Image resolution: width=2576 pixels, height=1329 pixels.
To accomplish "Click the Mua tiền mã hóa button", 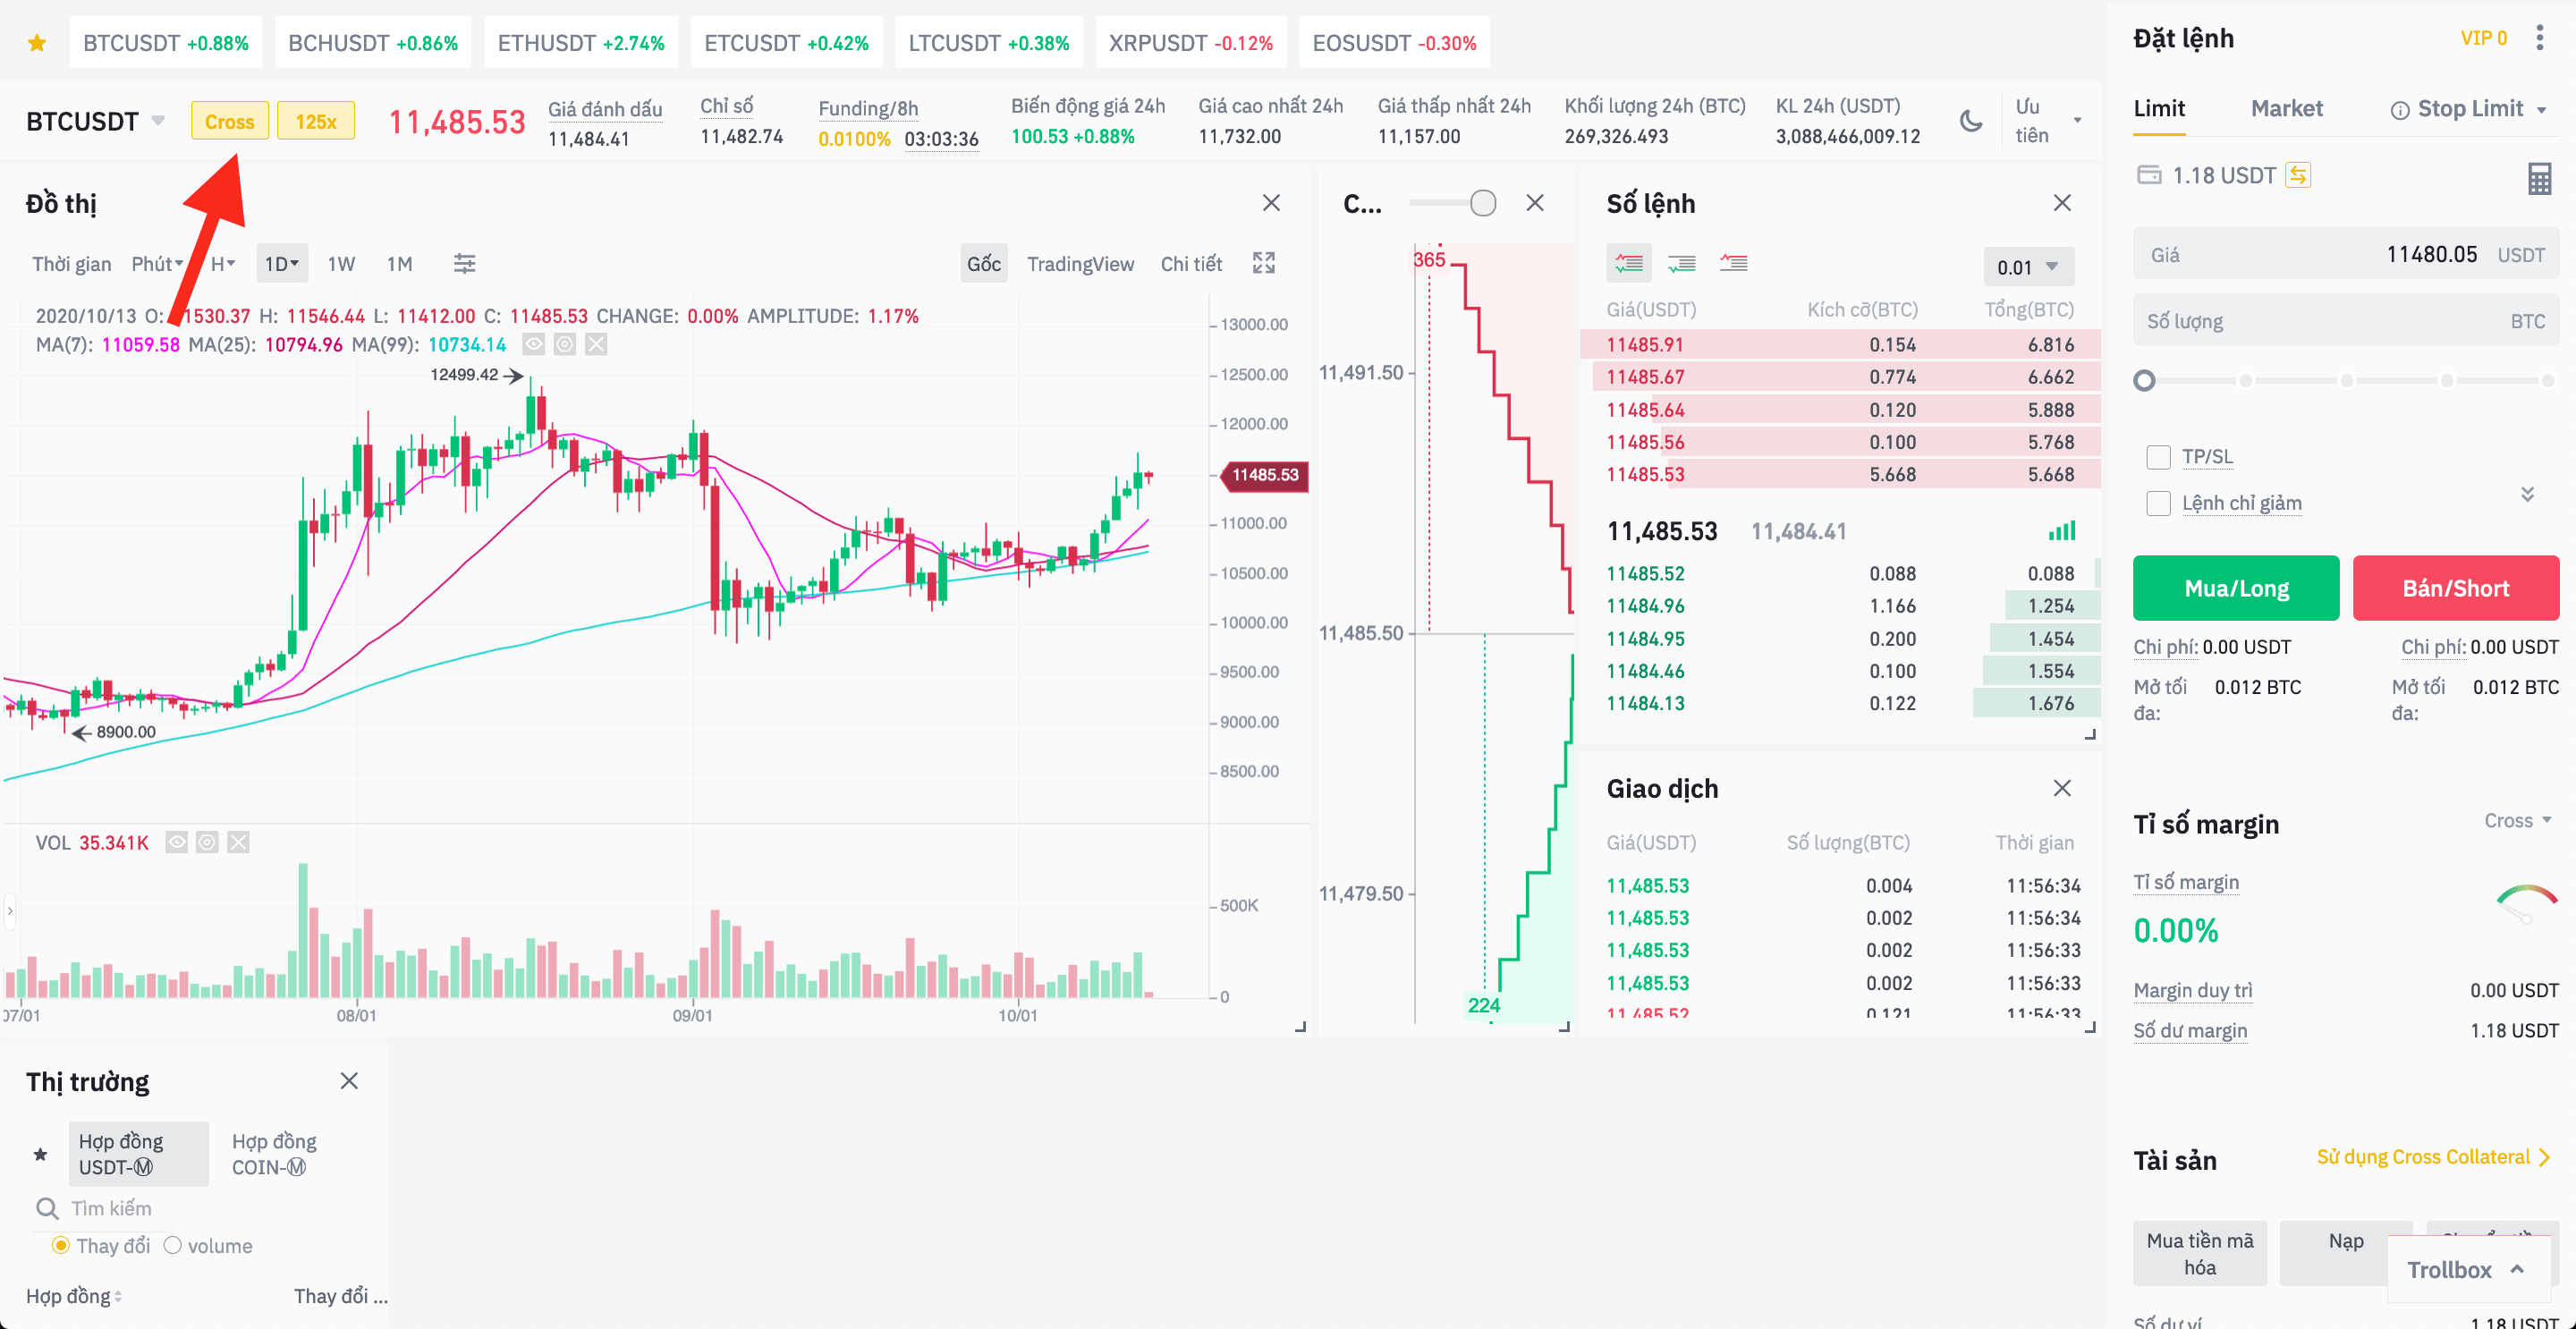I will [2200, 1253].
